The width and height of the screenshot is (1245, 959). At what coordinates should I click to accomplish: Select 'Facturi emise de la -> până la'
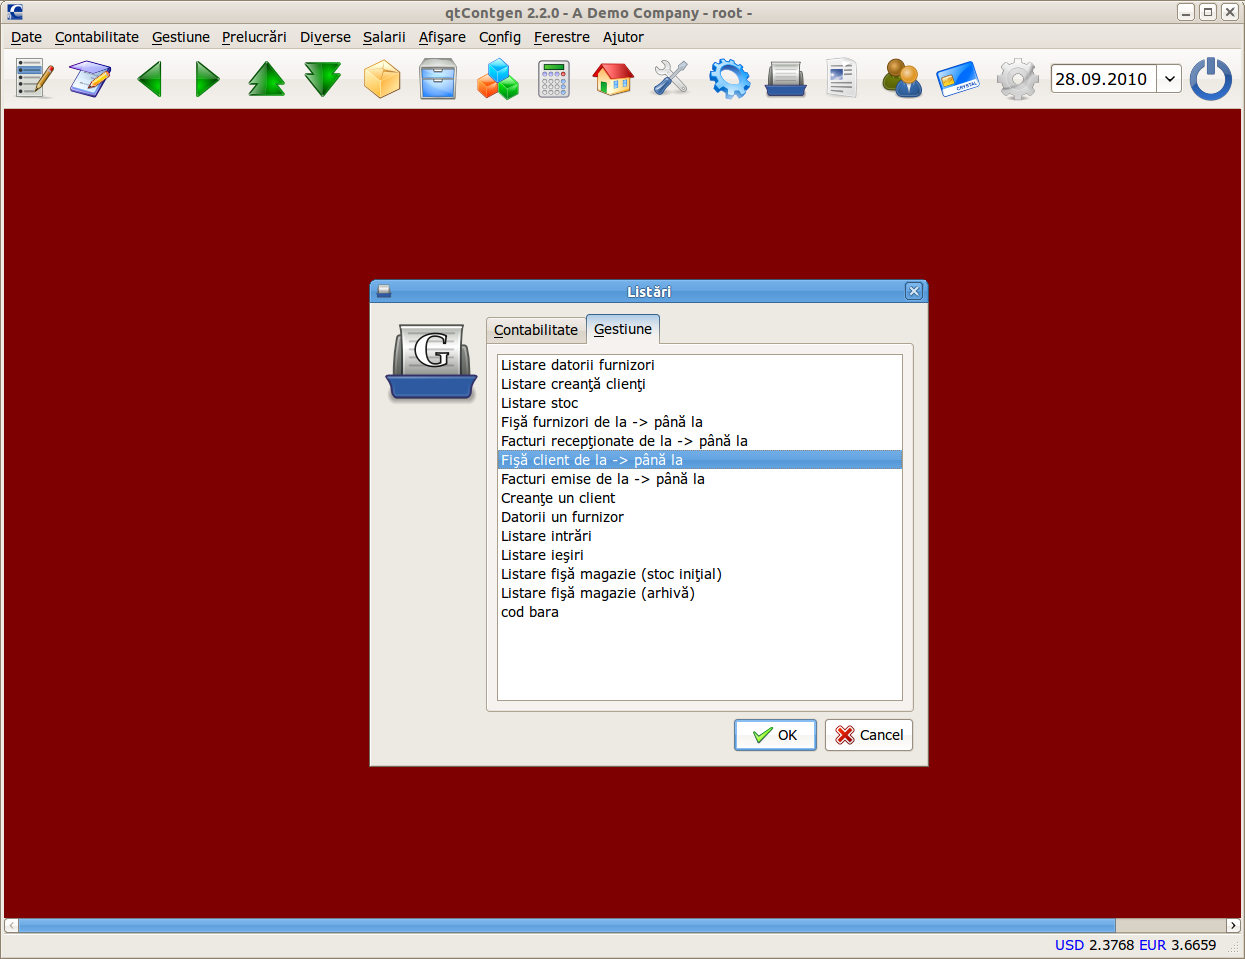700,479
